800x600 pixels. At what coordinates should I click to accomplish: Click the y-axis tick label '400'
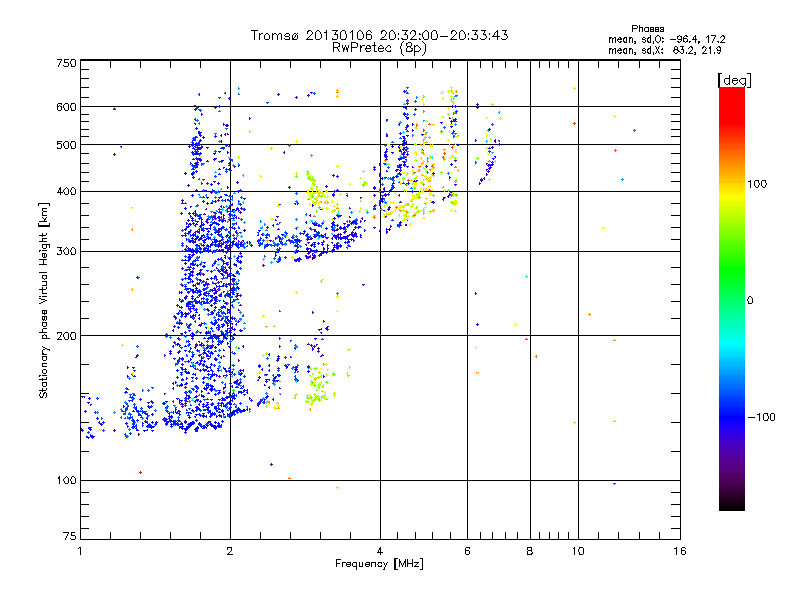[x=66, y=191]
